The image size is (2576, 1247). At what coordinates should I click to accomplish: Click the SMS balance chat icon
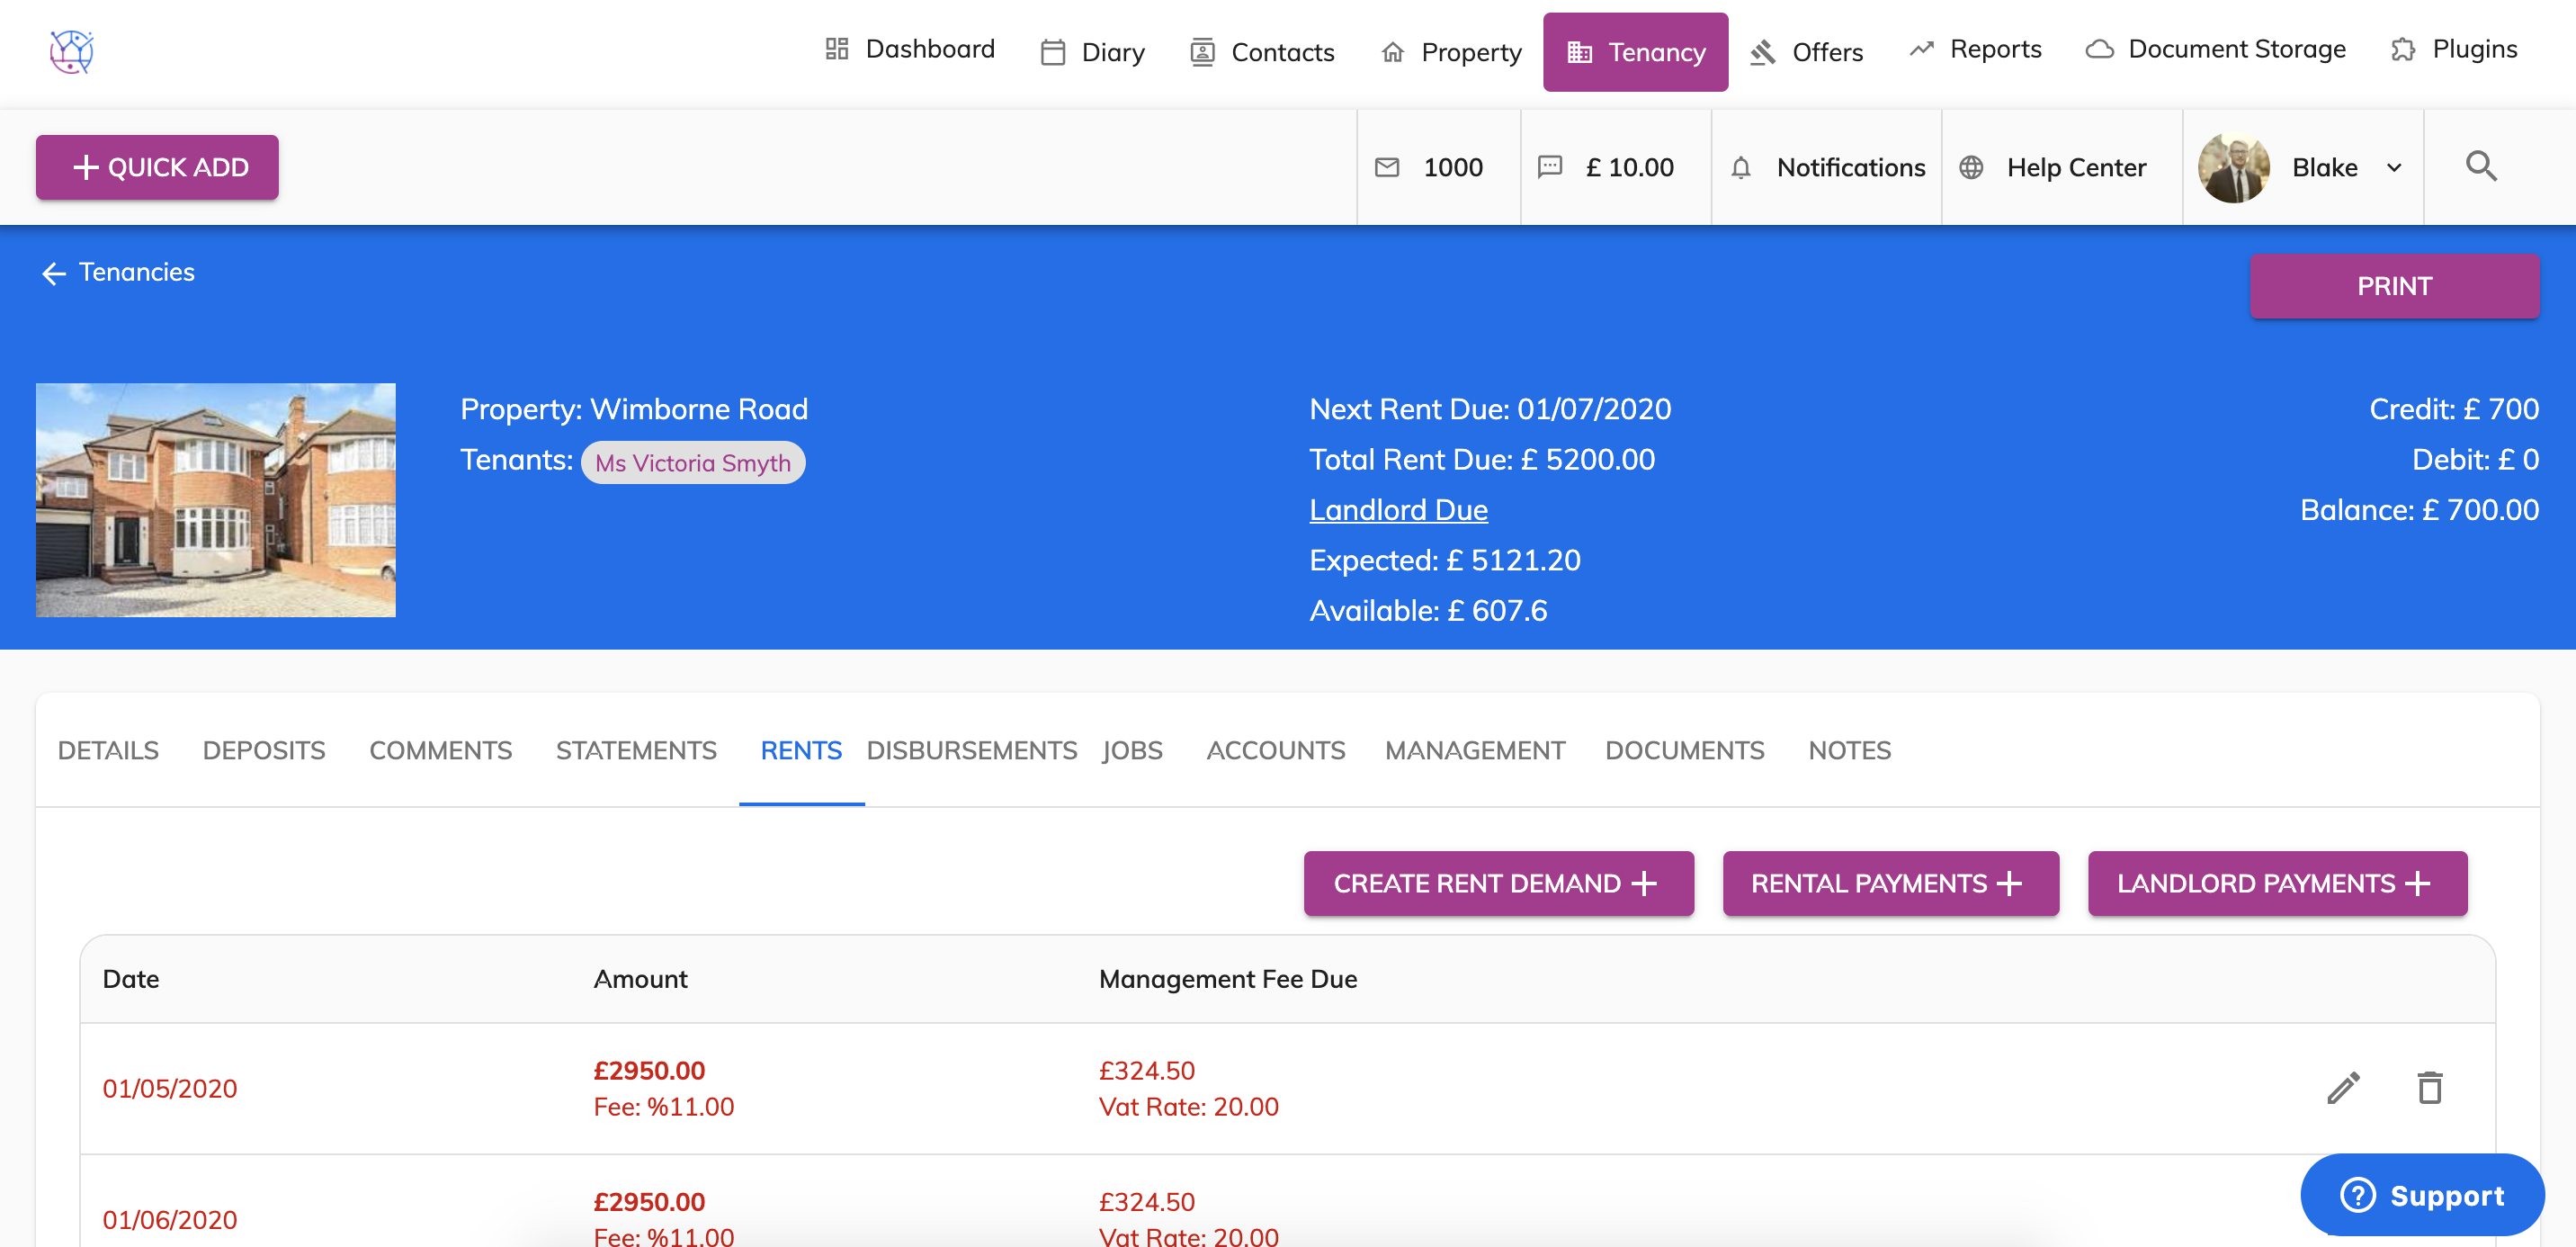(1549, 167)
